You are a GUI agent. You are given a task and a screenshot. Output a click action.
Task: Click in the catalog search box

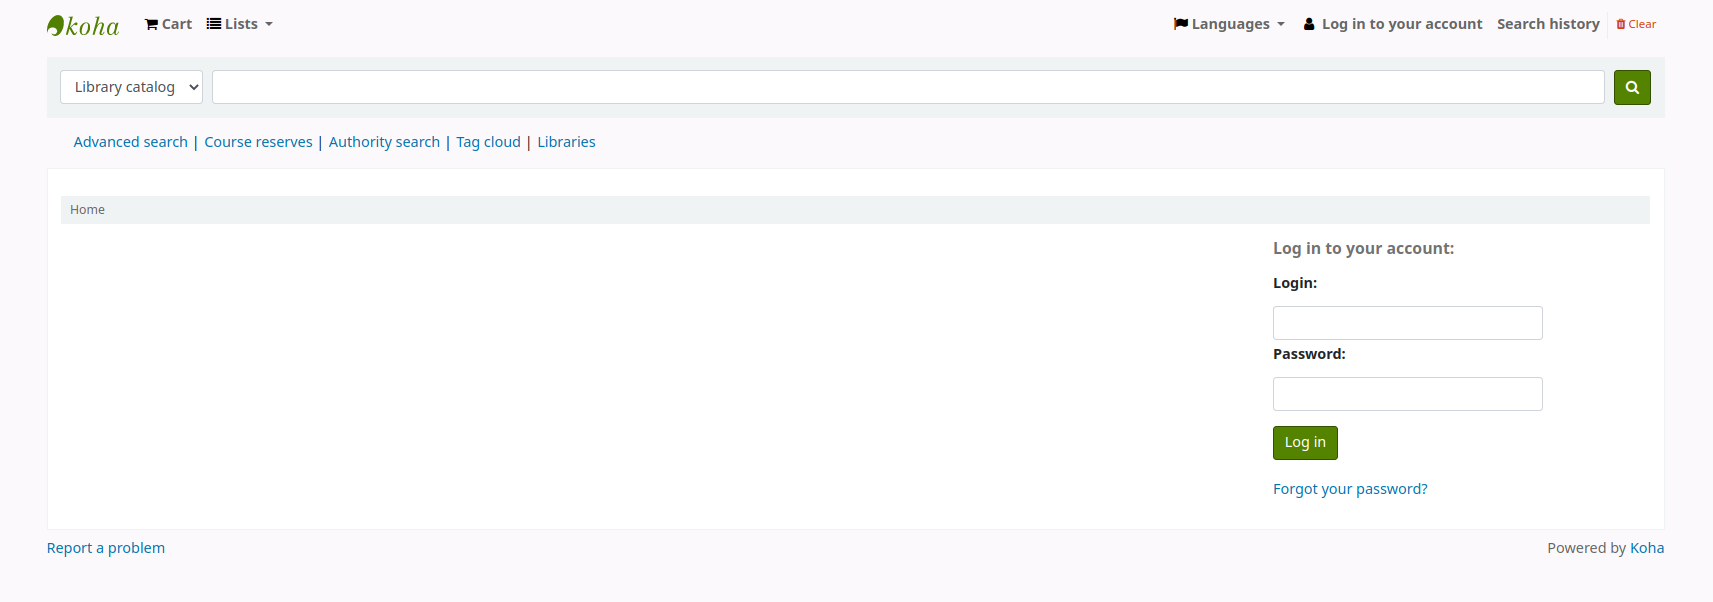pos(907,87)
